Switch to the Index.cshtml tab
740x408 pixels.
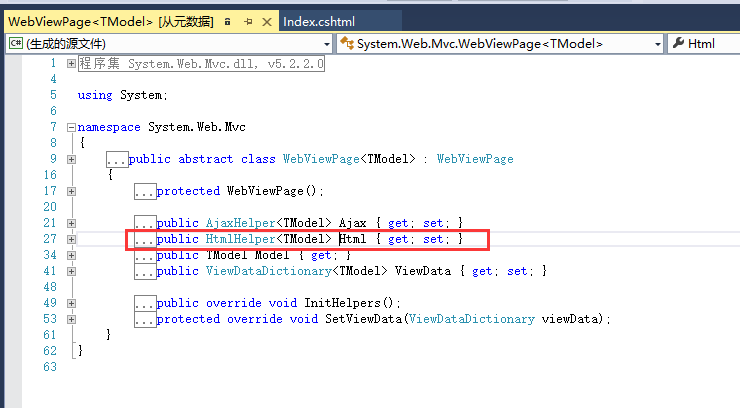coord(319,22)
